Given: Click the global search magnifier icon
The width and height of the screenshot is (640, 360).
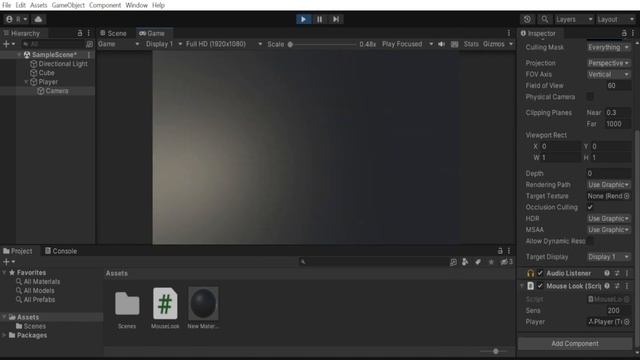Looking at the screenshot, I should [545, 19].
